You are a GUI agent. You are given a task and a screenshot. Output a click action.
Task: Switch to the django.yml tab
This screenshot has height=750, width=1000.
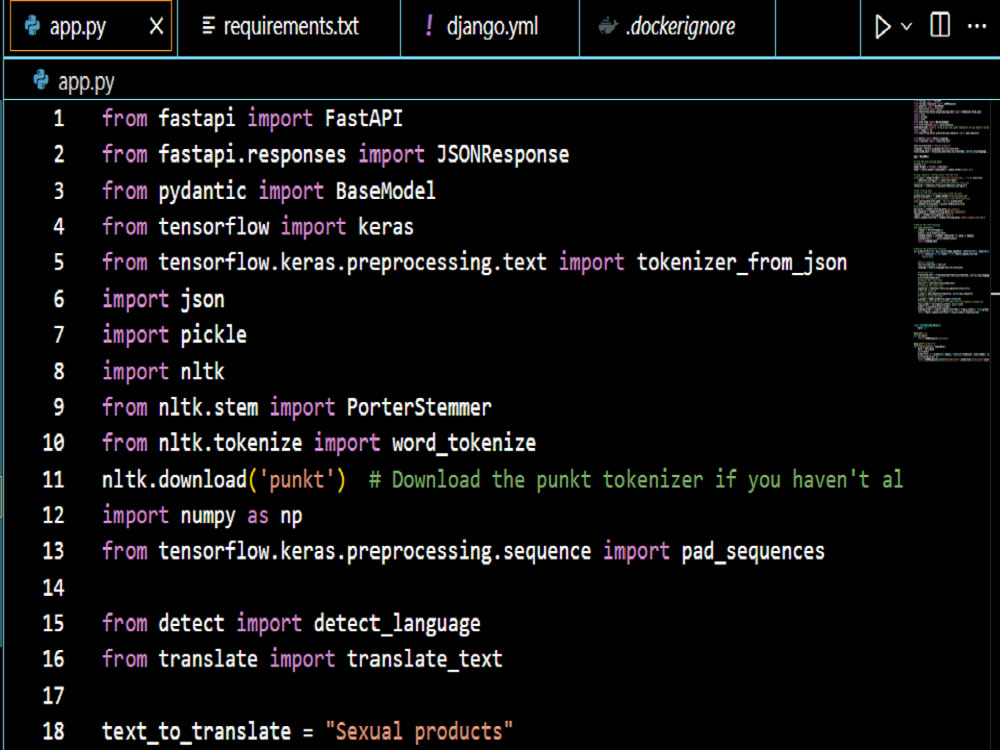tap(492, 27)
